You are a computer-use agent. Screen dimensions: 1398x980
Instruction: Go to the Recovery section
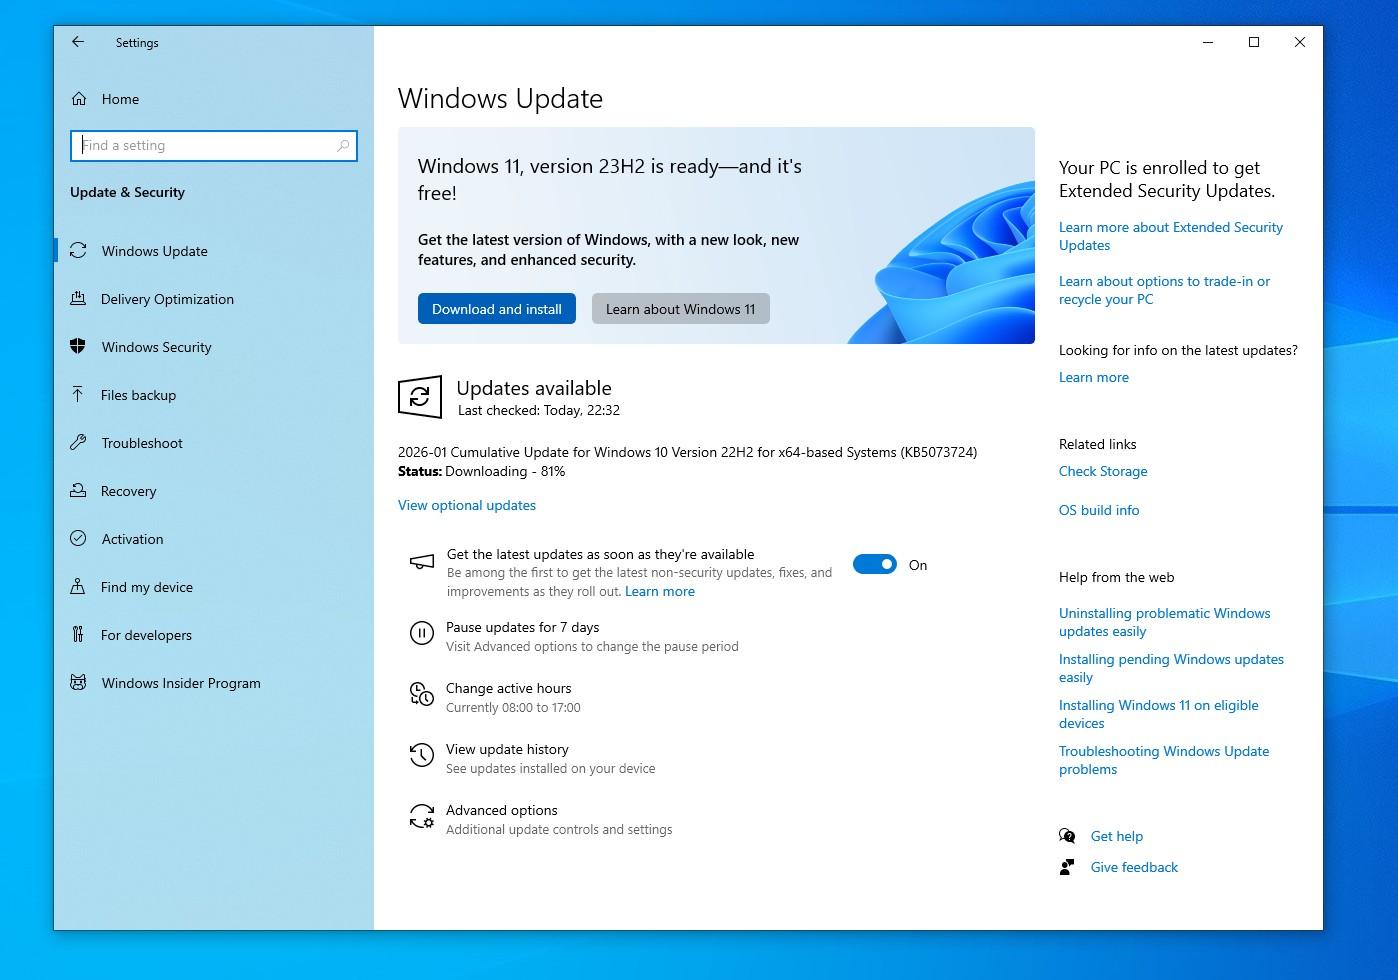[x=128, y=491]
